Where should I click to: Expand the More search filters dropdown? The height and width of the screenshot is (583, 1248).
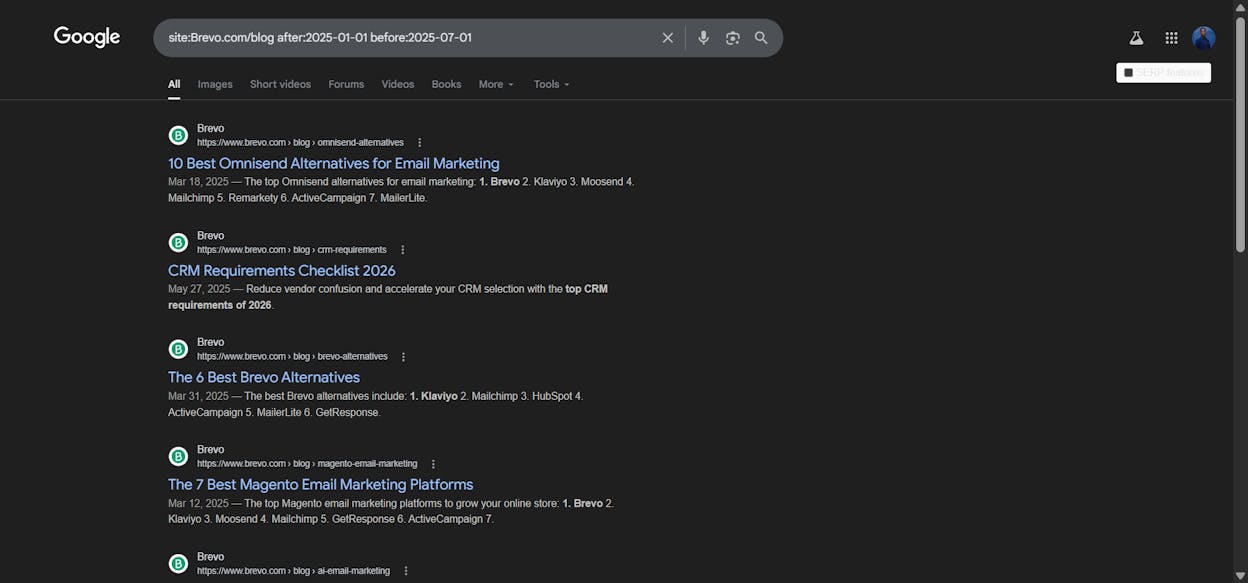coord(496,84)
